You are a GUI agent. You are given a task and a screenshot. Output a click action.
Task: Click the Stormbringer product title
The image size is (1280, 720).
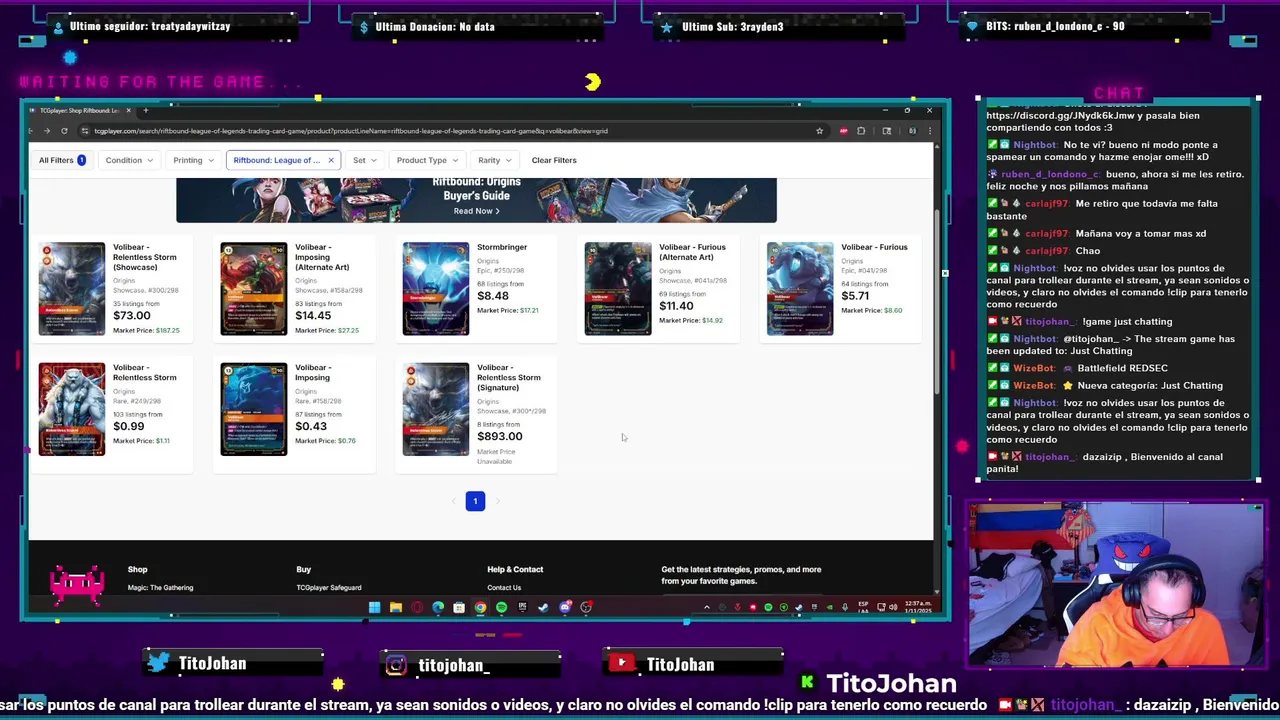(x=502, y=247)
